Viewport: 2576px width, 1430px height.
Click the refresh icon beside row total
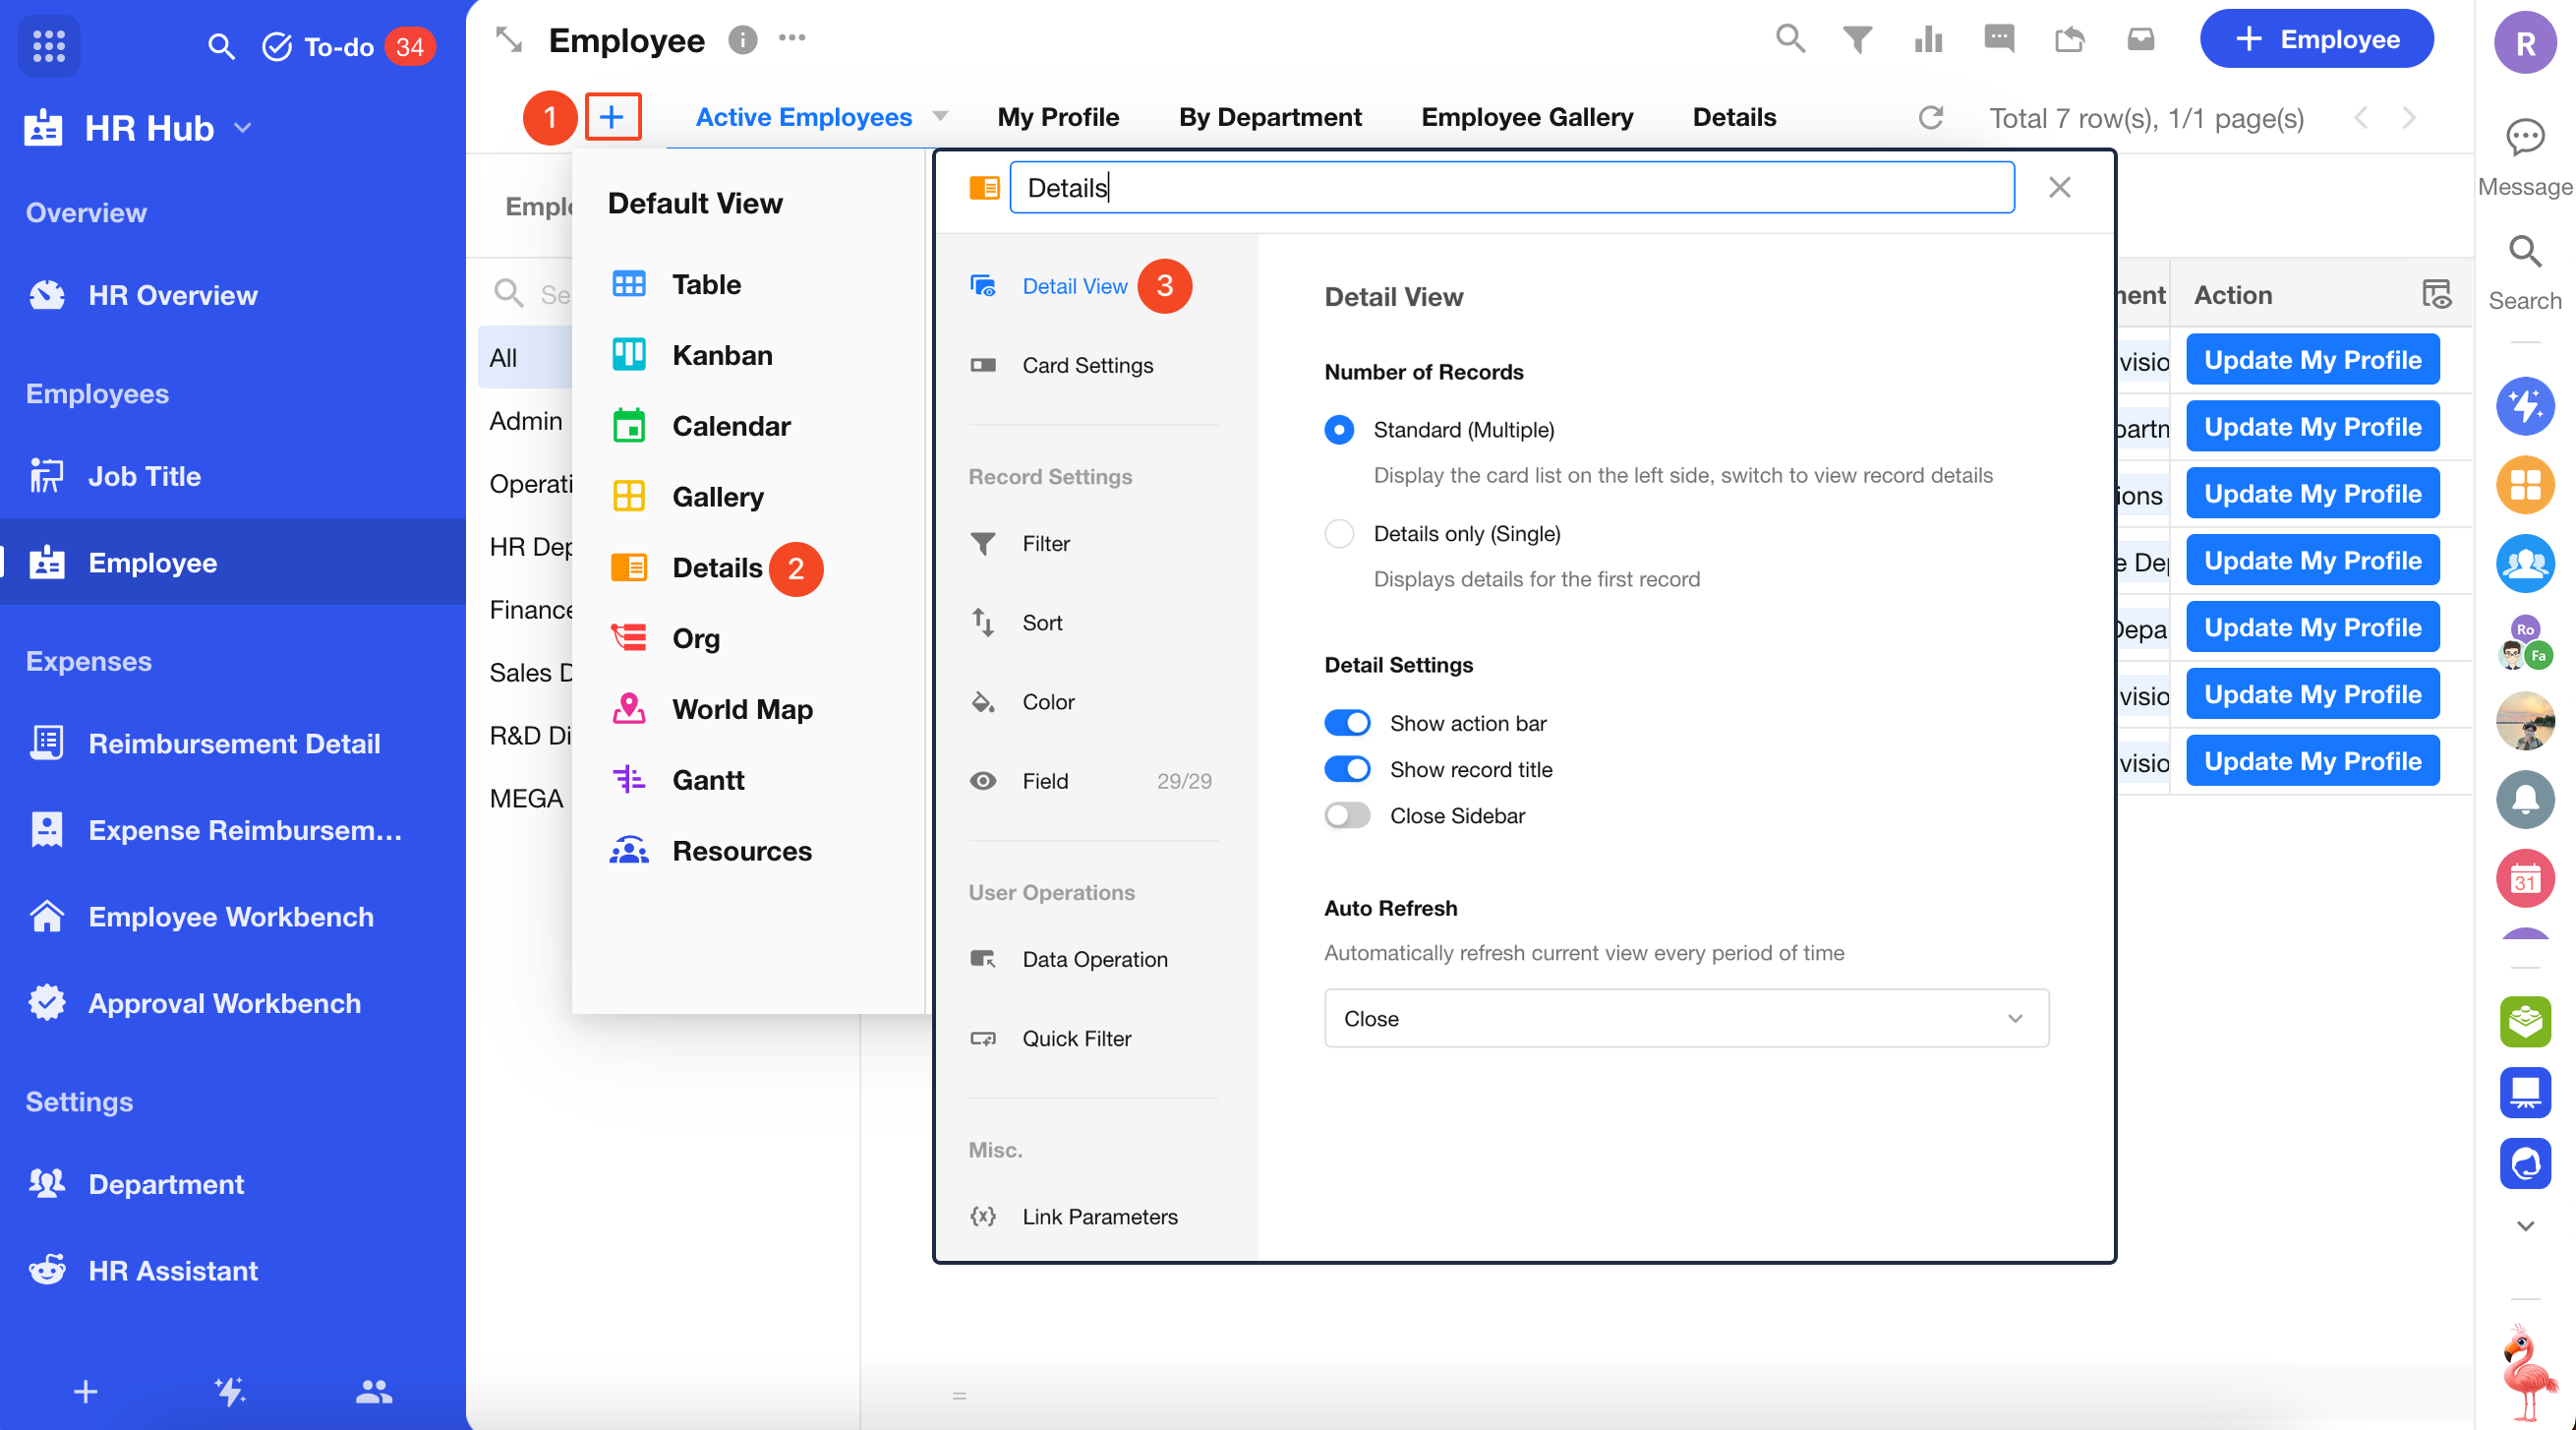coord(1930,118)
